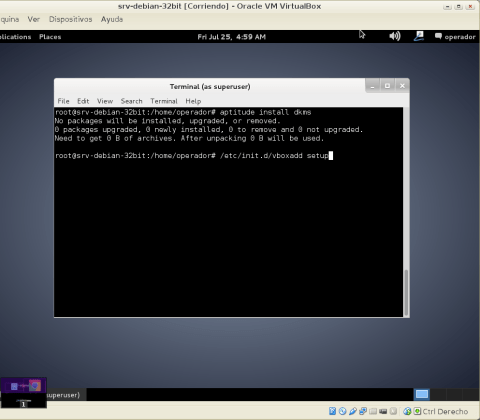This screenshot has height=420, width=480.
Task: Click the line '0 packages upgraded, 0 newly installed'
Action: (x=139, y=130)
